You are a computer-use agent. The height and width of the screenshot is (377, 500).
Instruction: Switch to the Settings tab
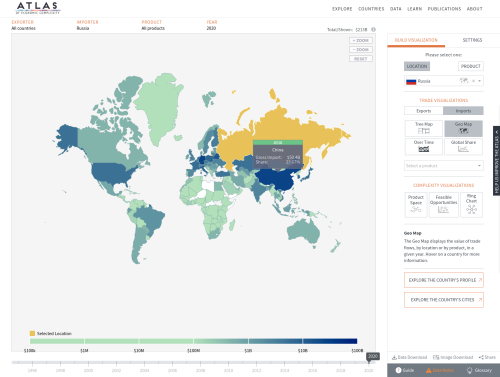pos(472,40)
